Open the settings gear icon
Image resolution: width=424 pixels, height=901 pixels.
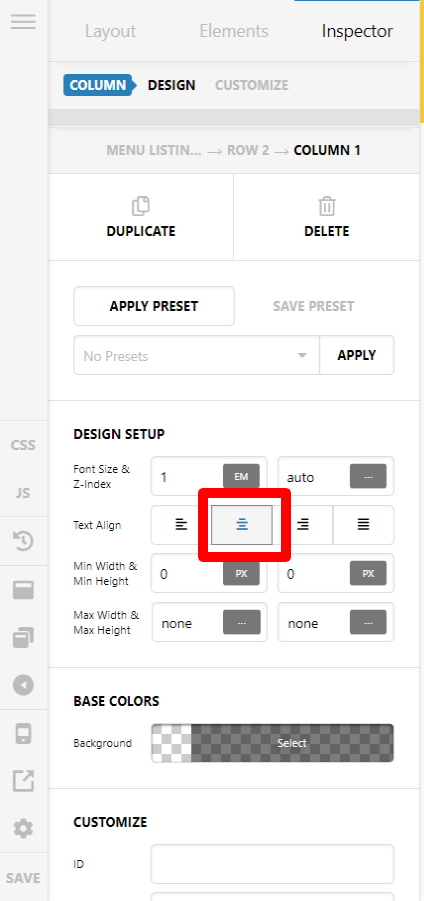point(23,828)
